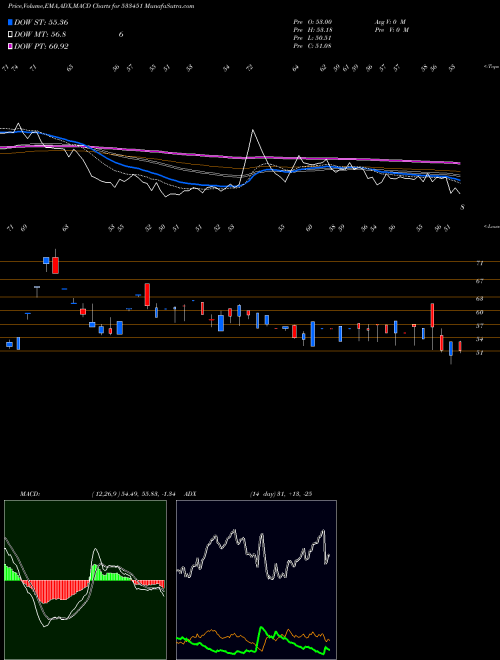Click the 54 price axis label
The height and width of the screenshot is (660, 500).
point(479,339)
